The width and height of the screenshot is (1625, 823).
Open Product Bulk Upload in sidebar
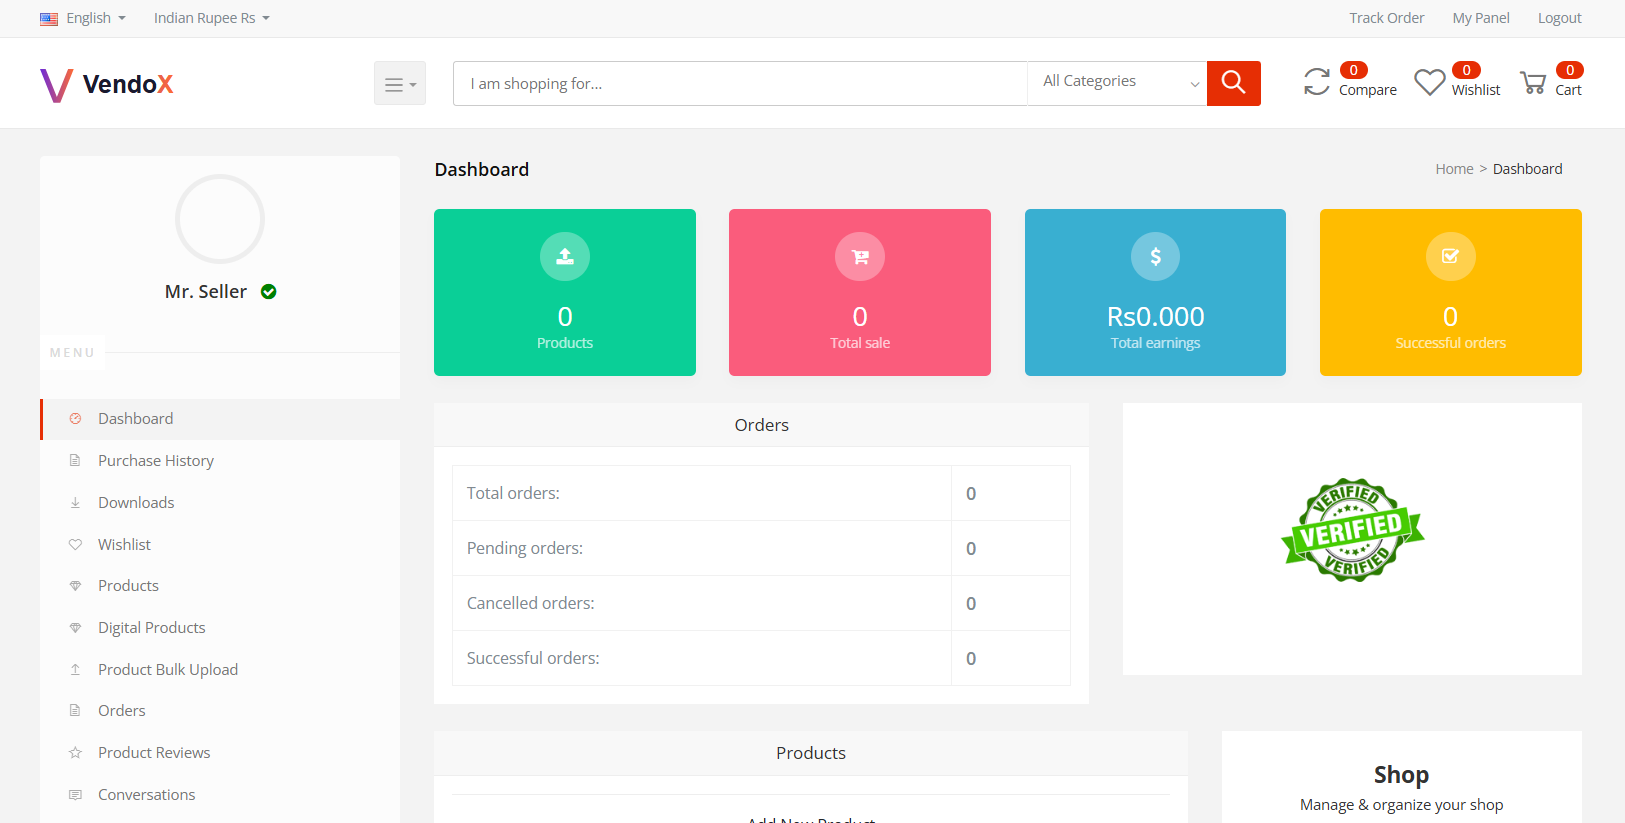pyautogui.click(x=168, y=670)
